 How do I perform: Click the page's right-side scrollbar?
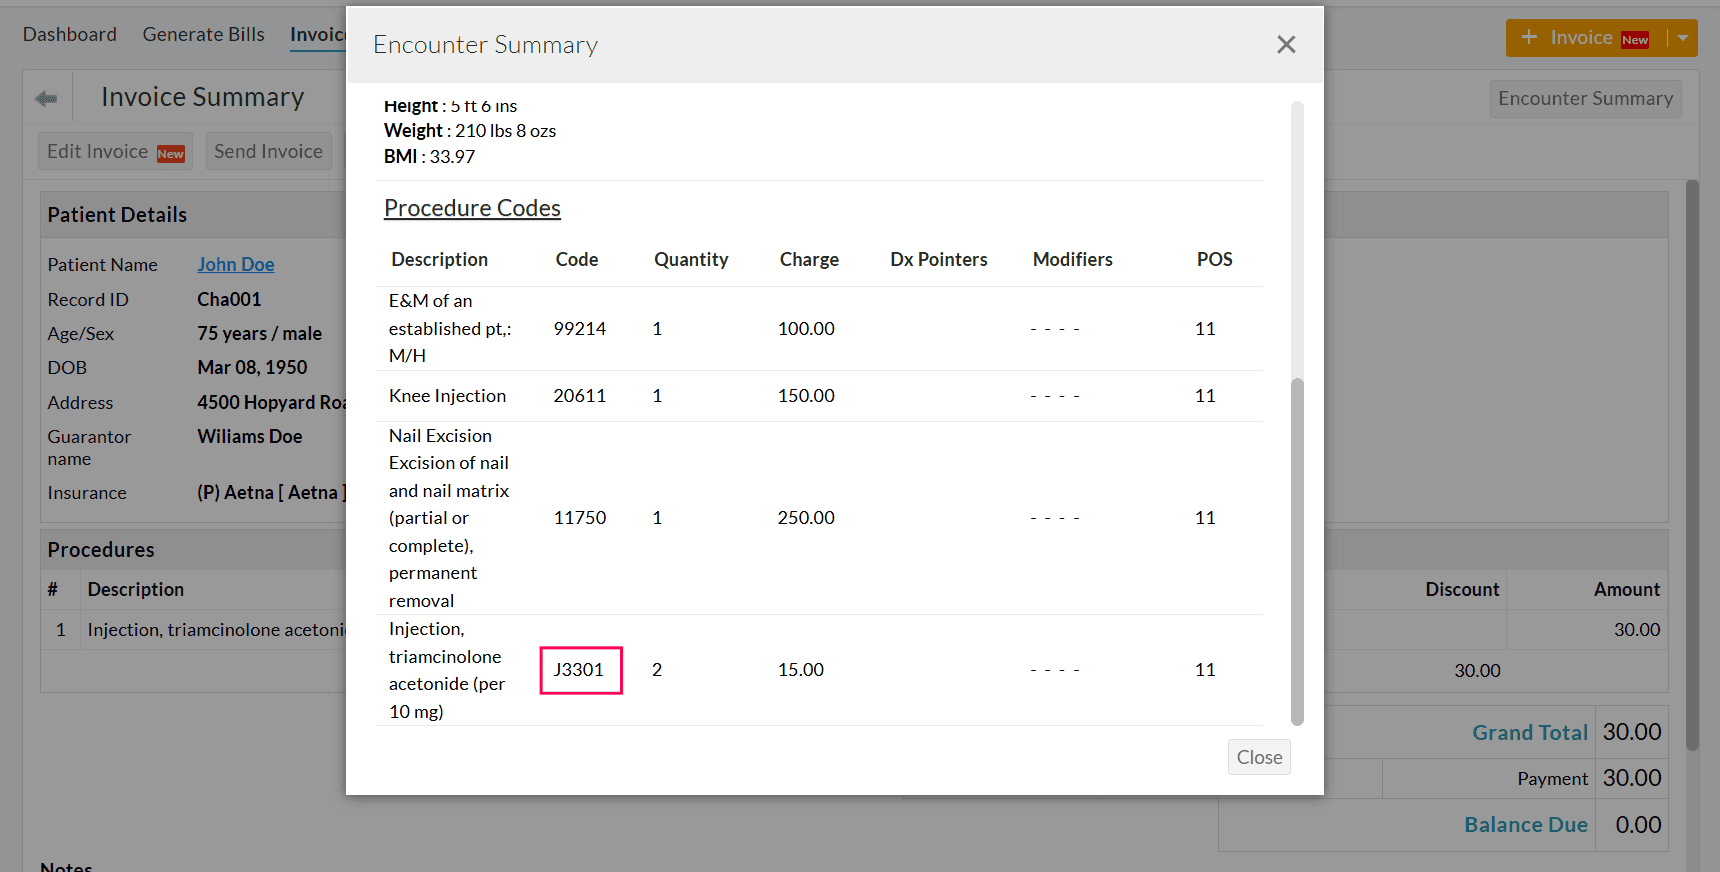(x=1692, y=465)
